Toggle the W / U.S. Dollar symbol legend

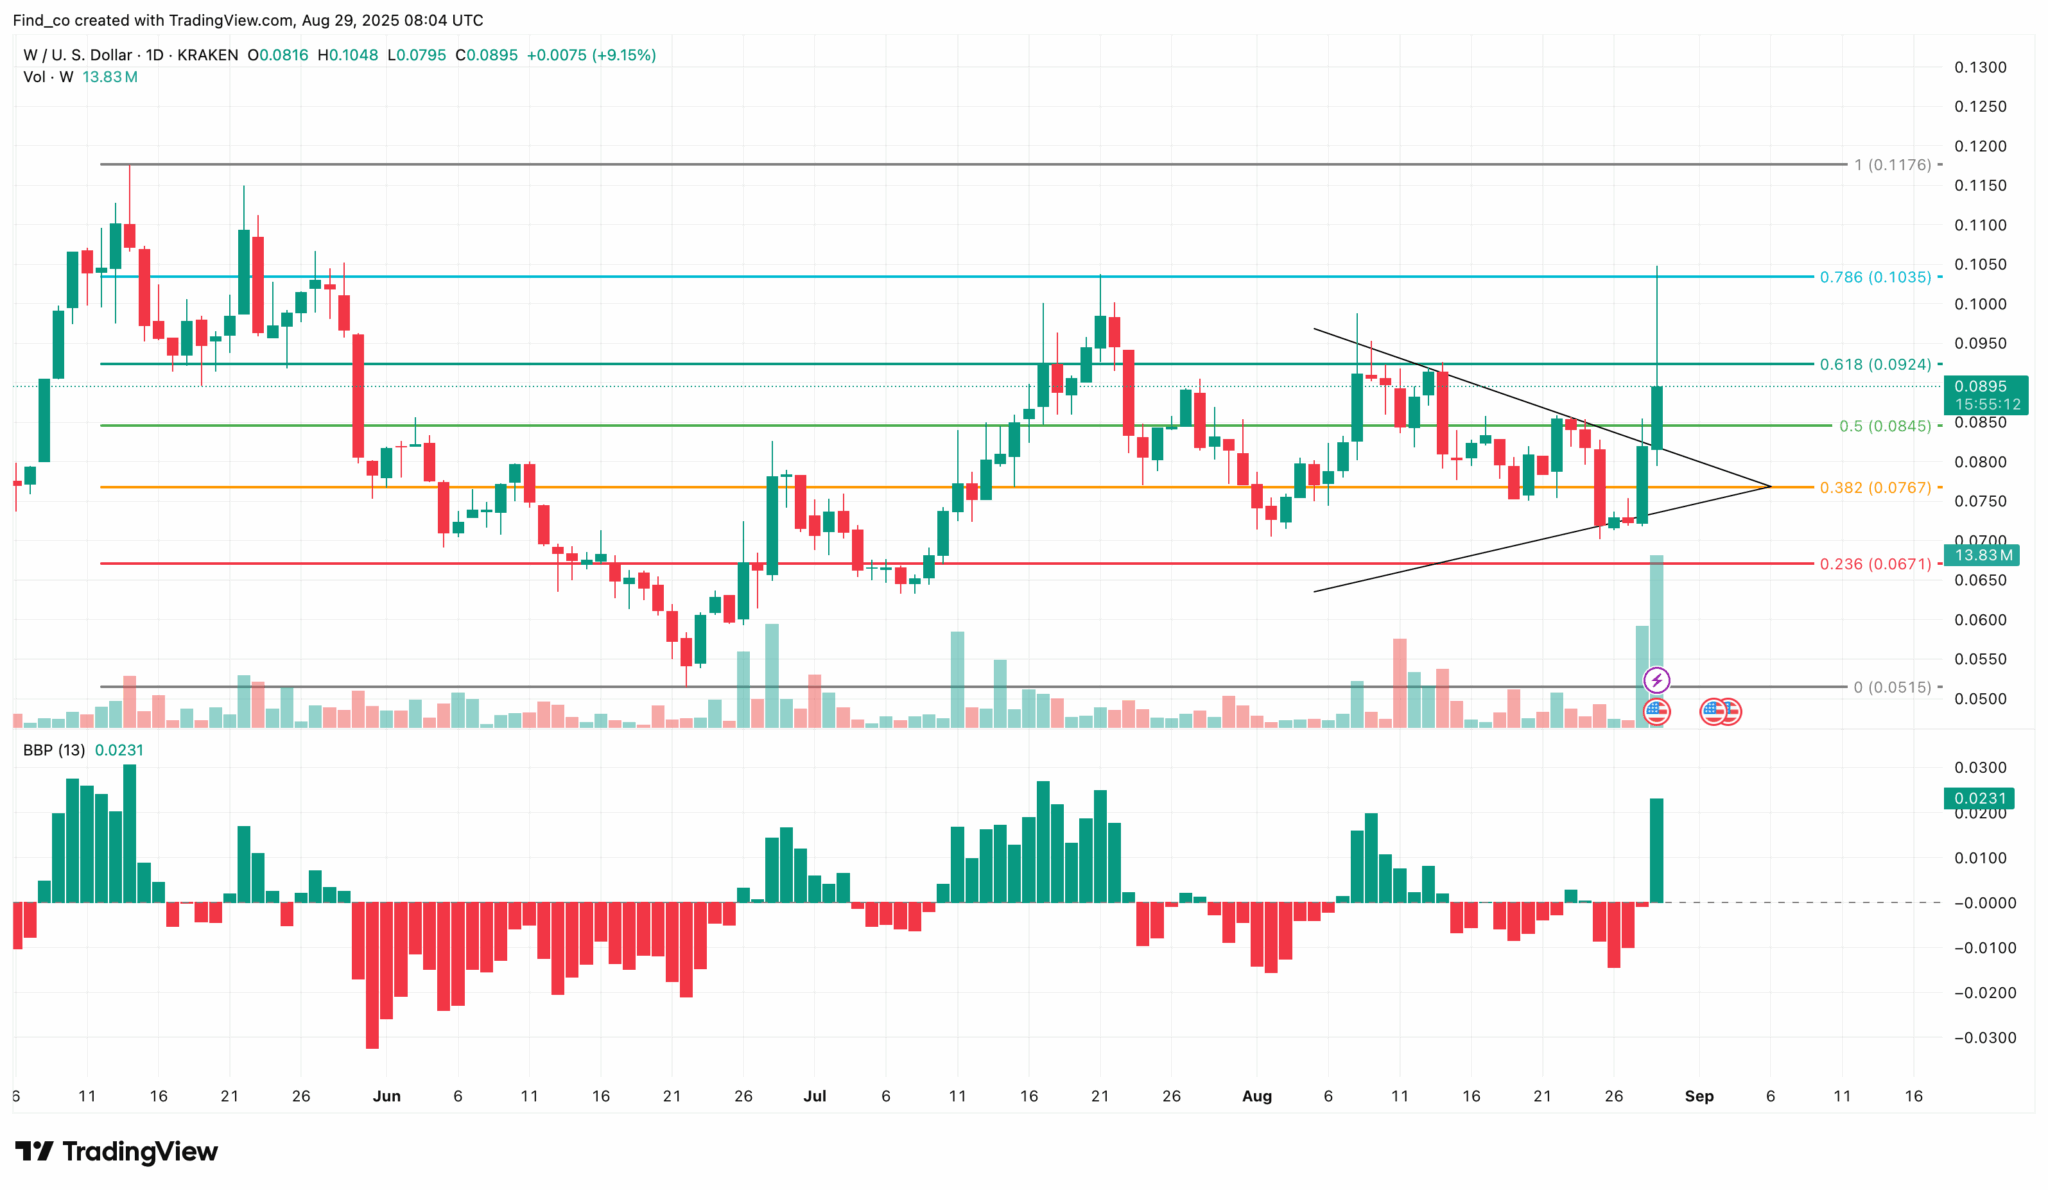click(80, 55)
